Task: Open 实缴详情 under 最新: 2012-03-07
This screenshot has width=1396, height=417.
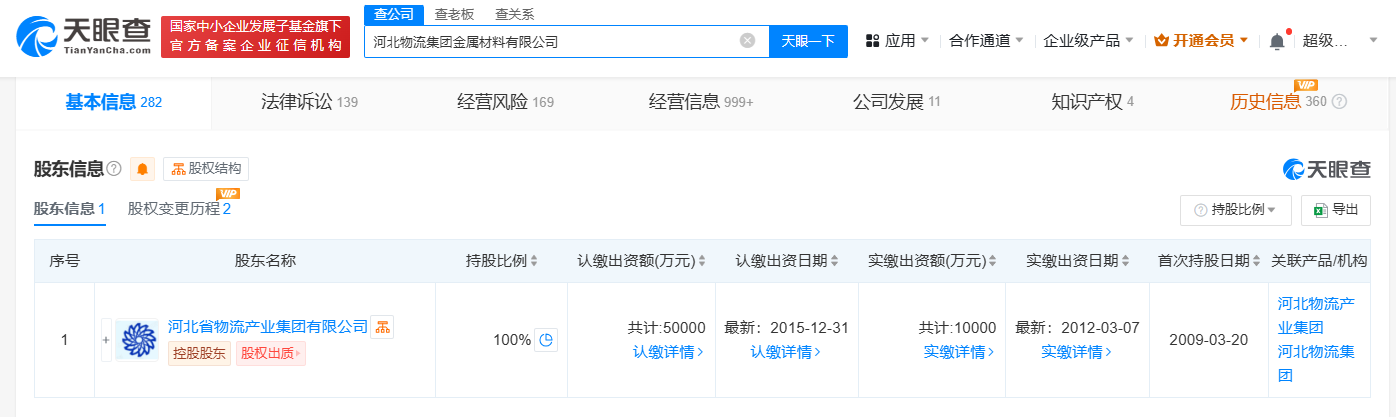Action: click(1076, 352)
